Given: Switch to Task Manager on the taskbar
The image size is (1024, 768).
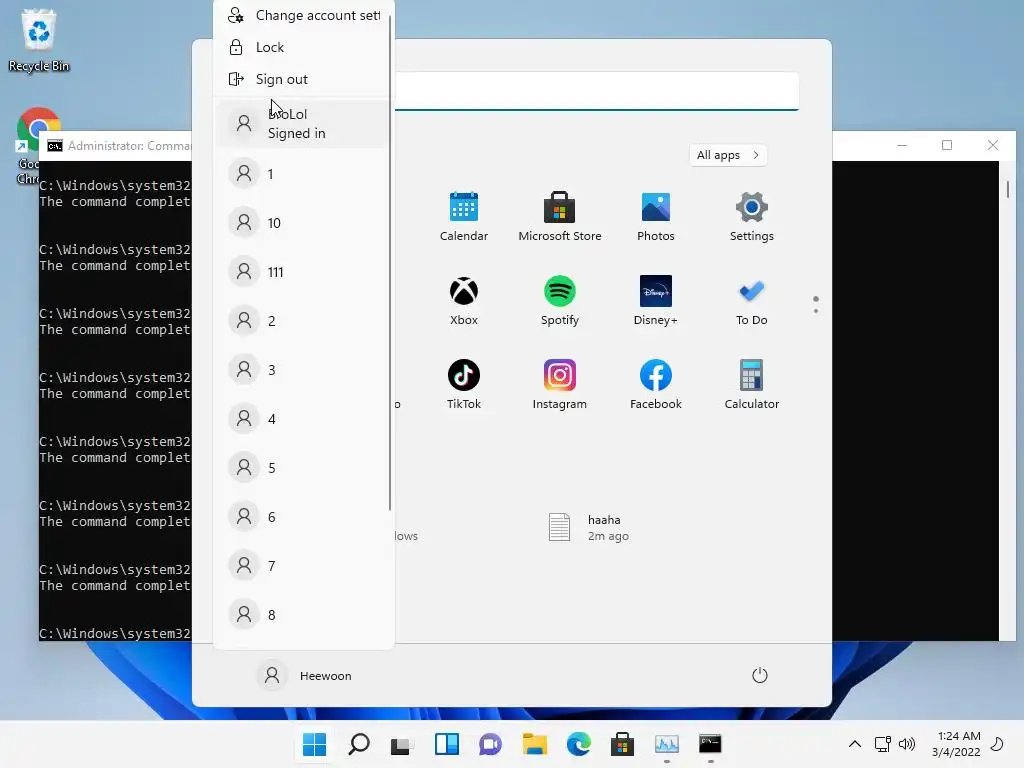Looking at the screenshot, I should (667, 744).
